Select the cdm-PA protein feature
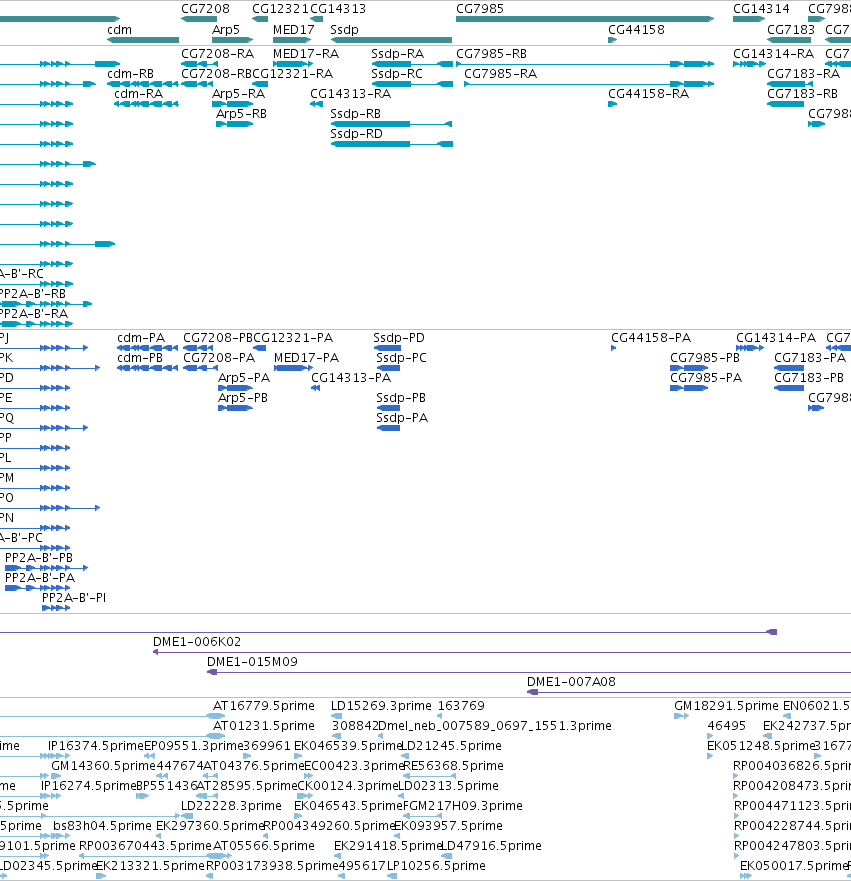851x881 pixels. pyautogui.click(x=147, y=348)
